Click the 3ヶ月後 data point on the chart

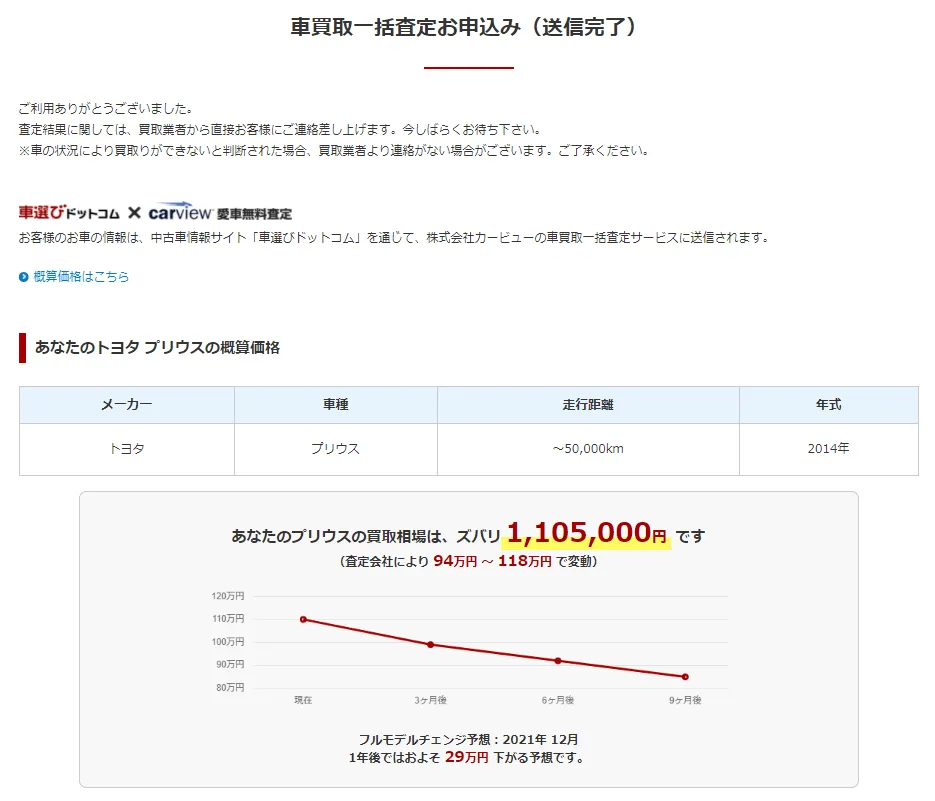[x=431, y=645]
